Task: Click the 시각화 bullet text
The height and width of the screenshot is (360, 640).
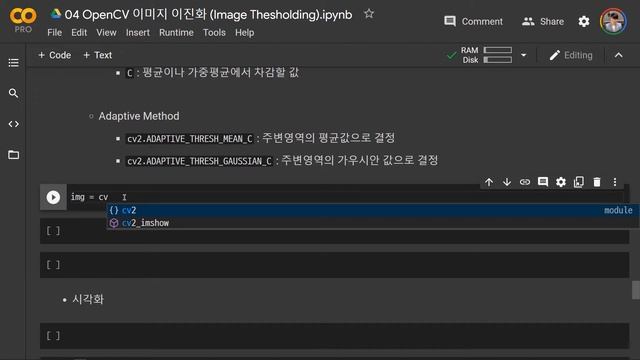Action: 88,299
